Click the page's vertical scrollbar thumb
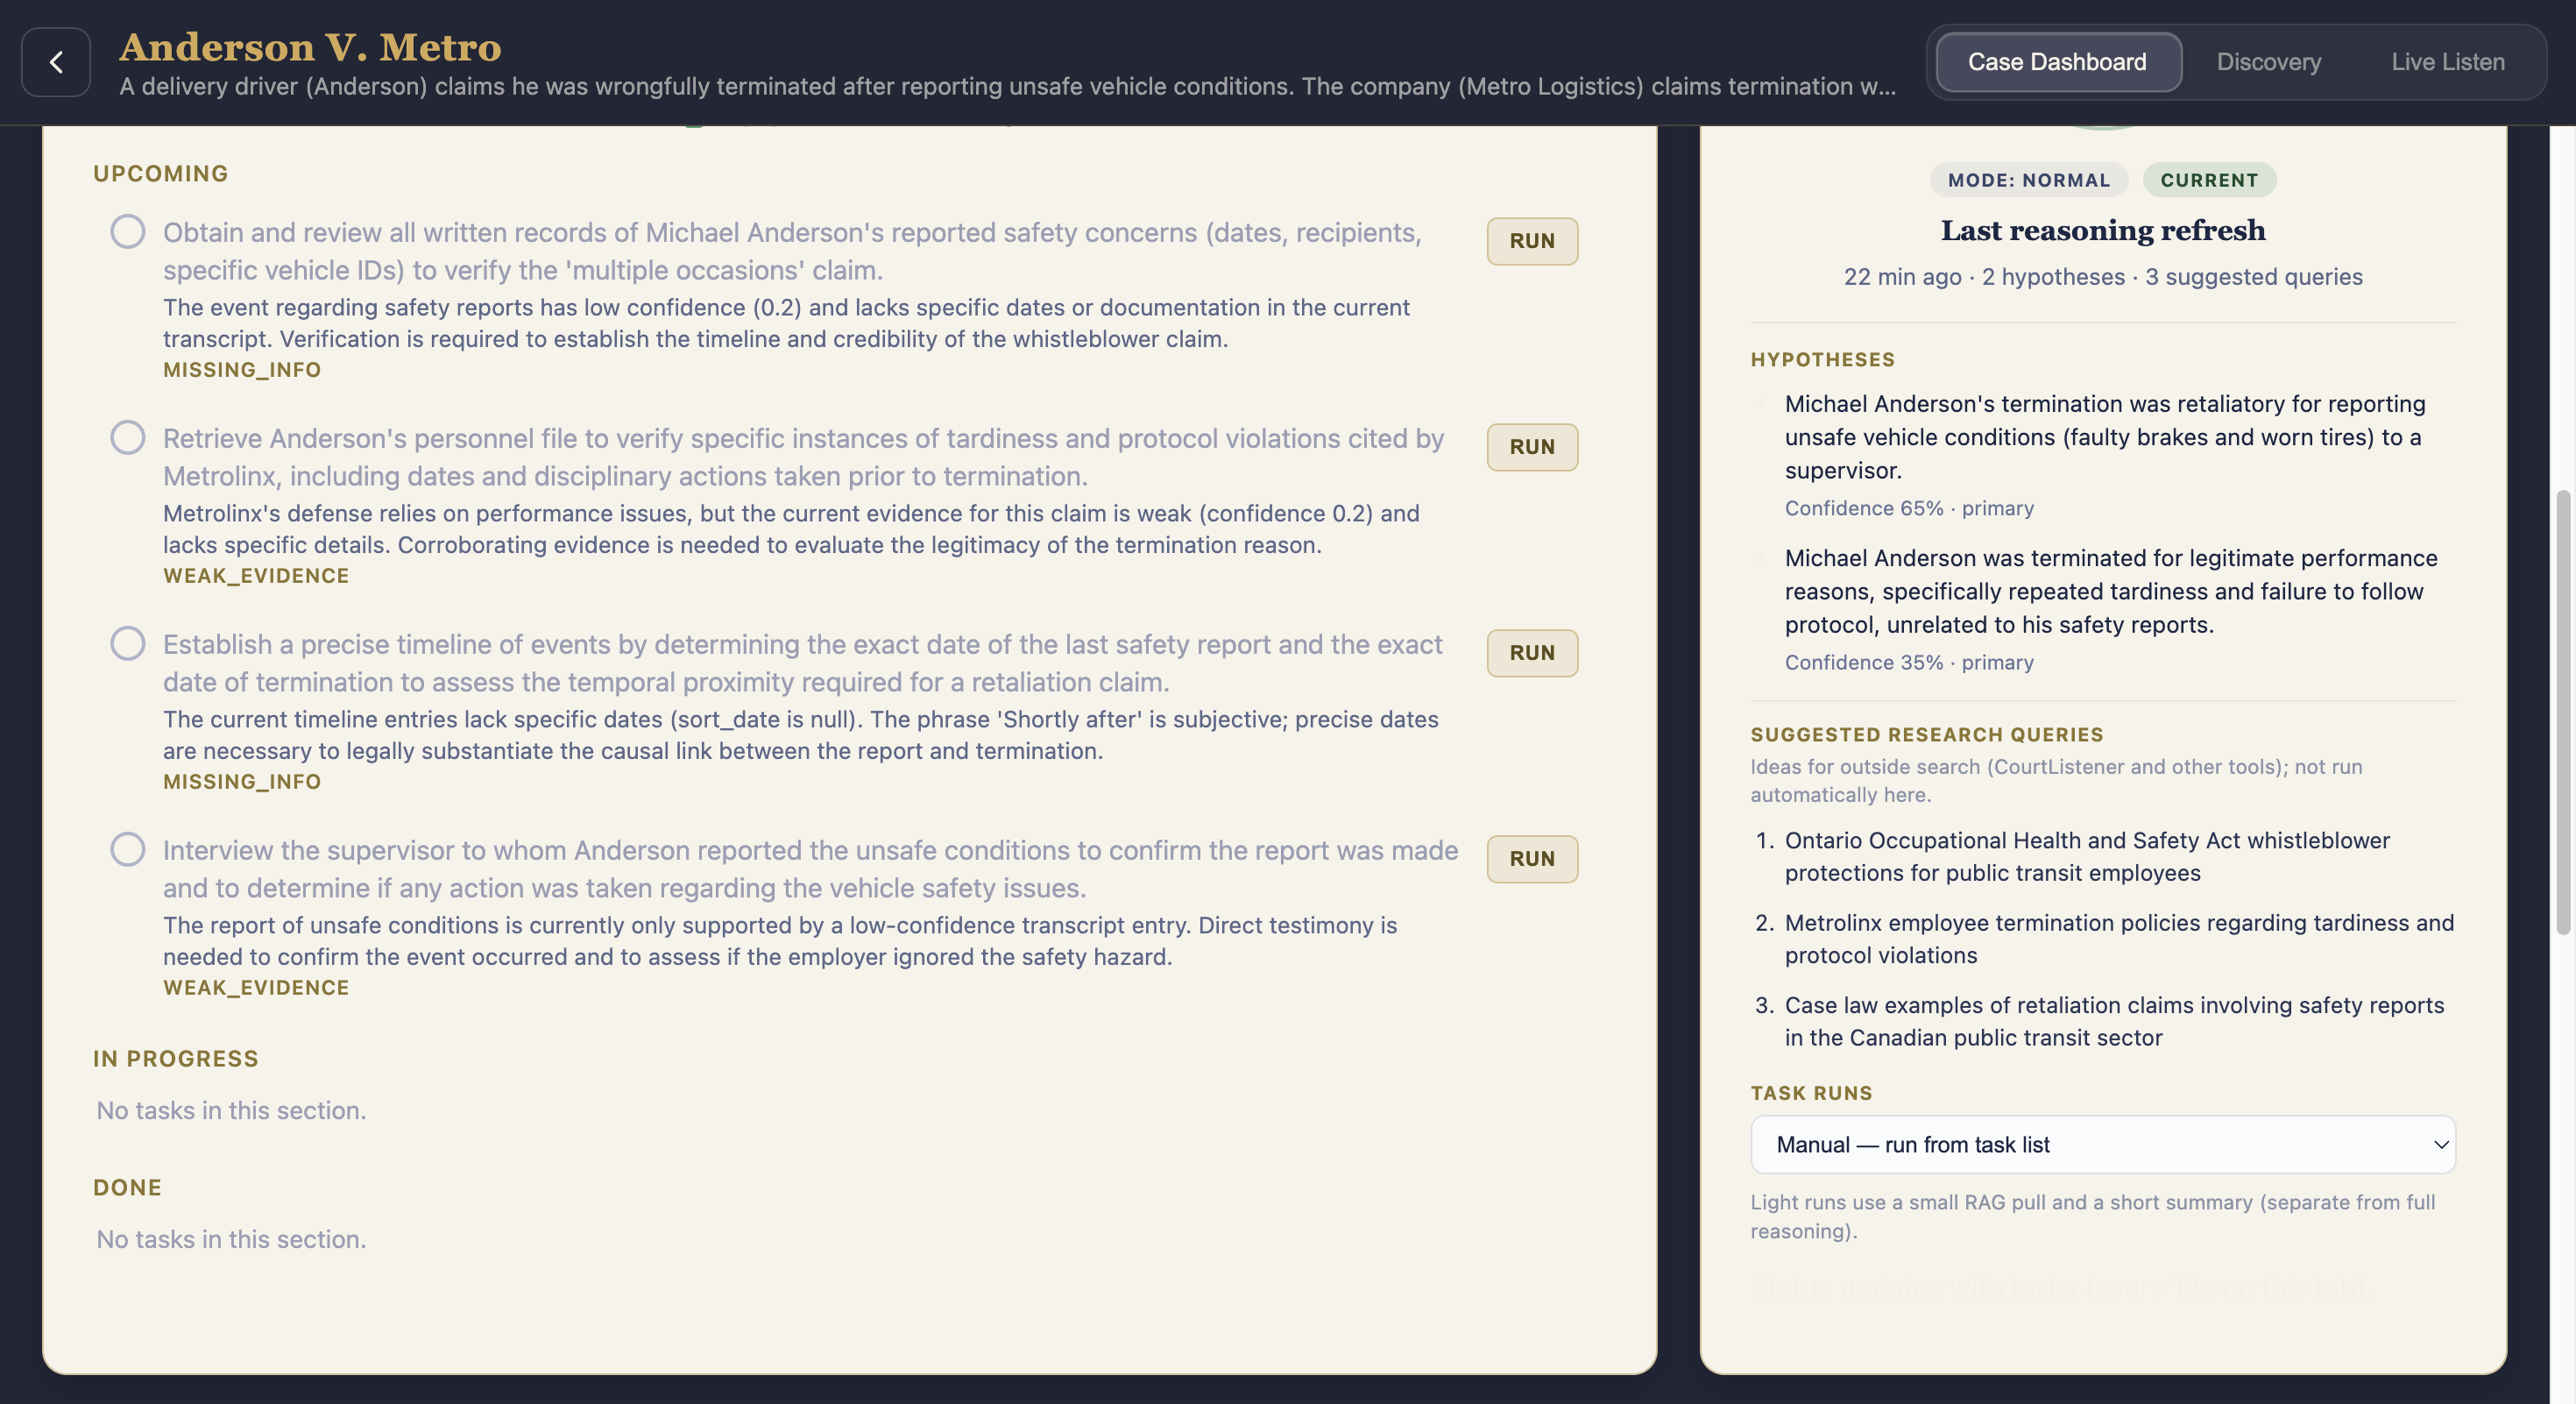Image resolution: width=2576 pixels, height=1404 pixels. (x=2562, y=712)
